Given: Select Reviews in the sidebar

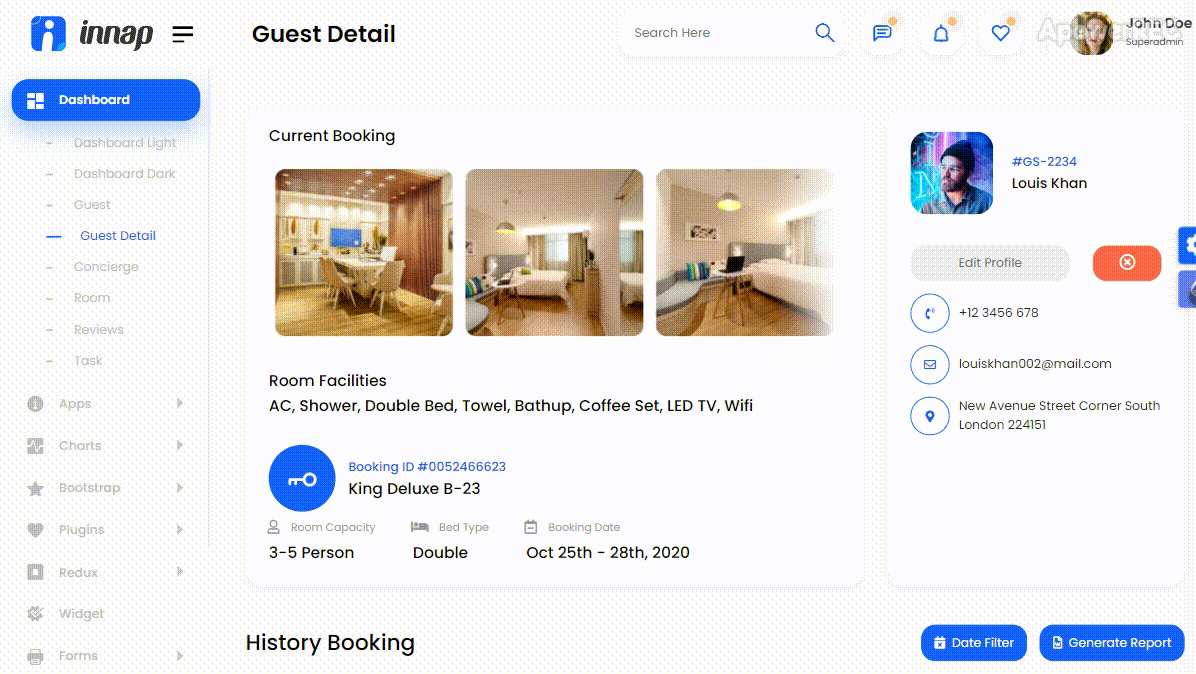Looking at the screenshot, I should coord(98,329).
